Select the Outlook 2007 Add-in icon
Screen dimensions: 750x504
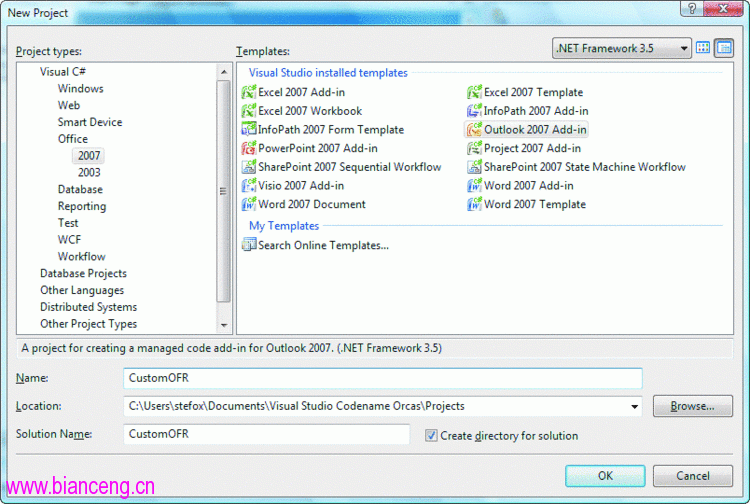tap(474, 129)
